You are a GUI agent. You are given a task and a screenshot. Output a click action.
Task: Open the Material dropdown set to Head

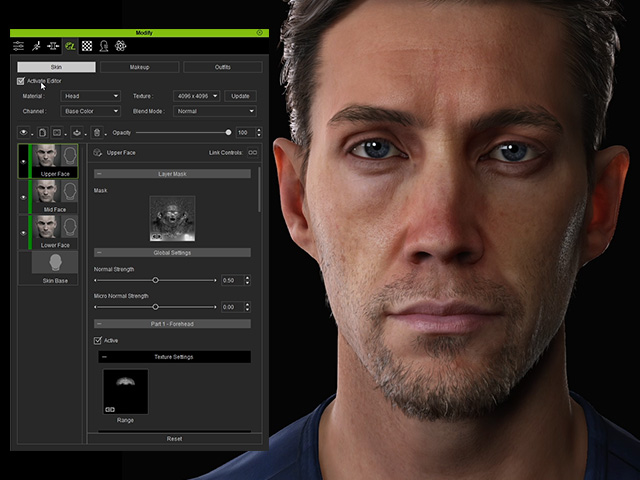tap(90, 96)
